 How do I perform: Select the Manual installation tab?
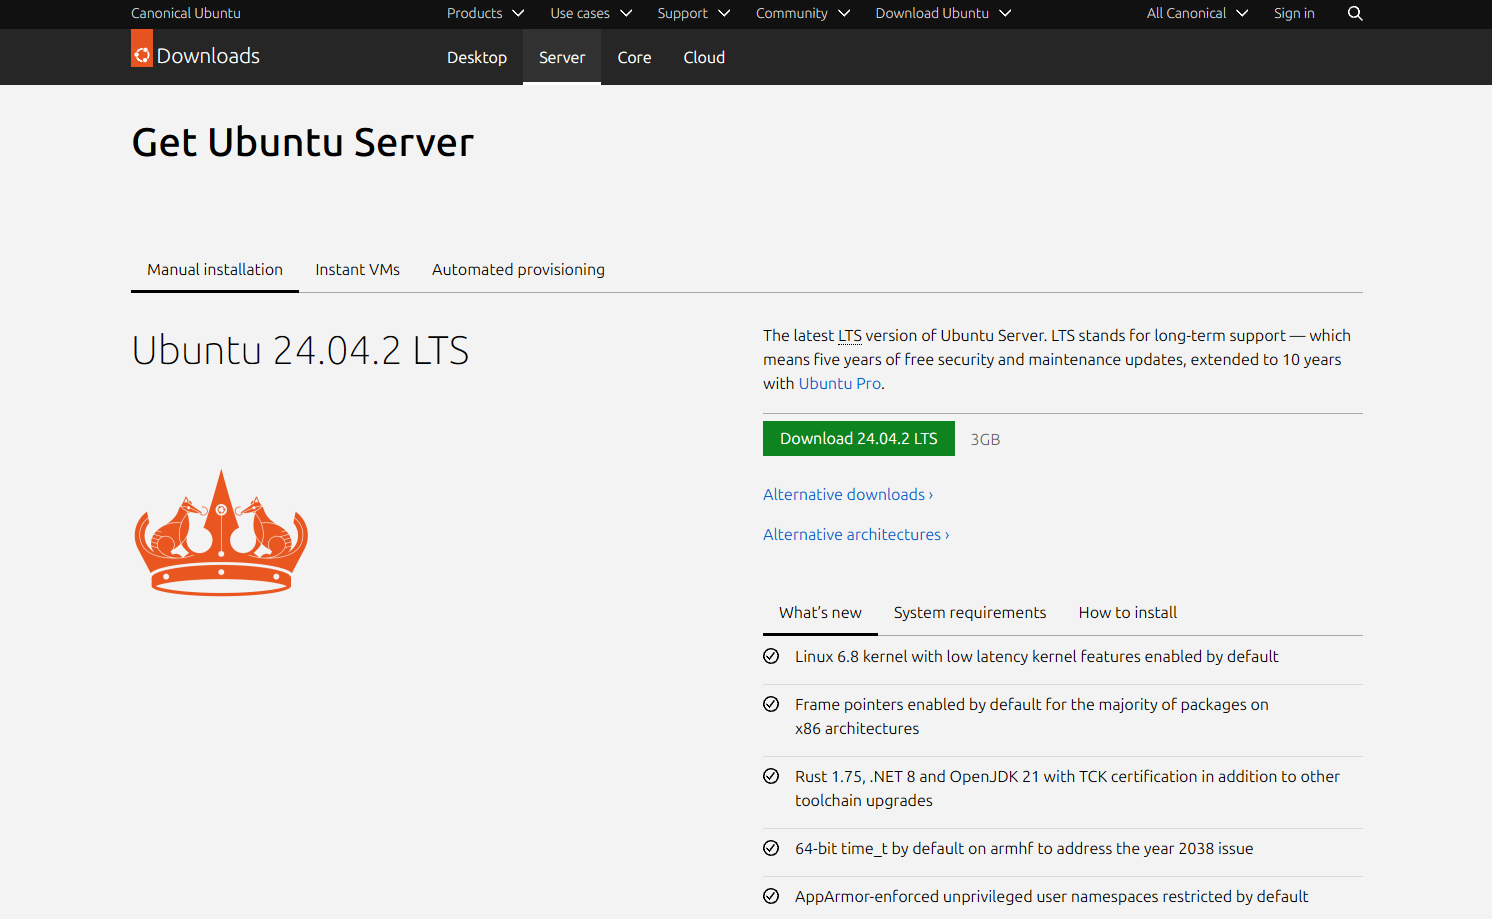pos(215,269)
